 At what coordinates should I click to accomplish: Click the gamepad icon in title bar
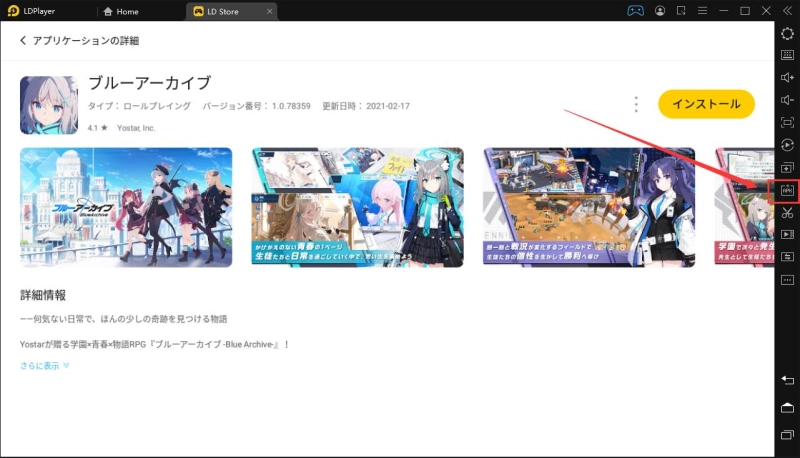pos(635,11)
